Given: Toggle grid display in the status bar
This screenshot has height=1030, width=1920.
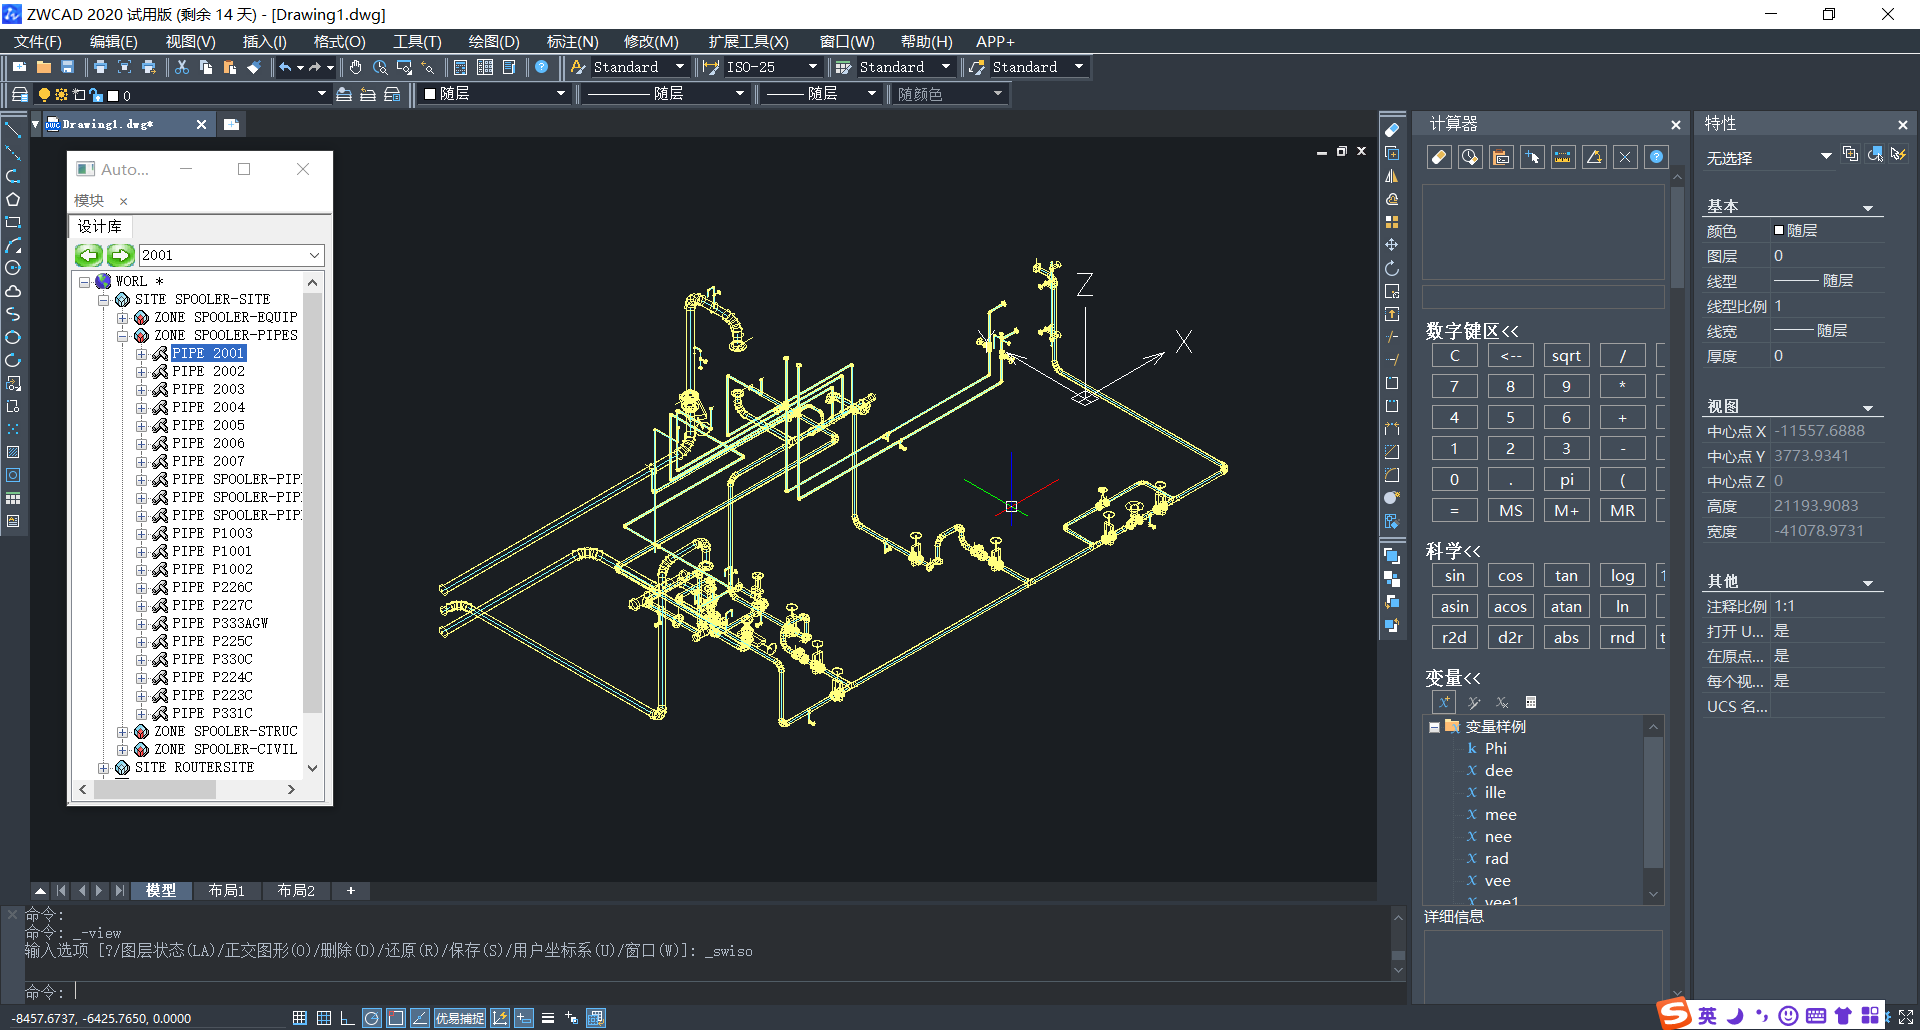Looking at the screenshot, I should pyautogui.click(x=323, y=1018).
